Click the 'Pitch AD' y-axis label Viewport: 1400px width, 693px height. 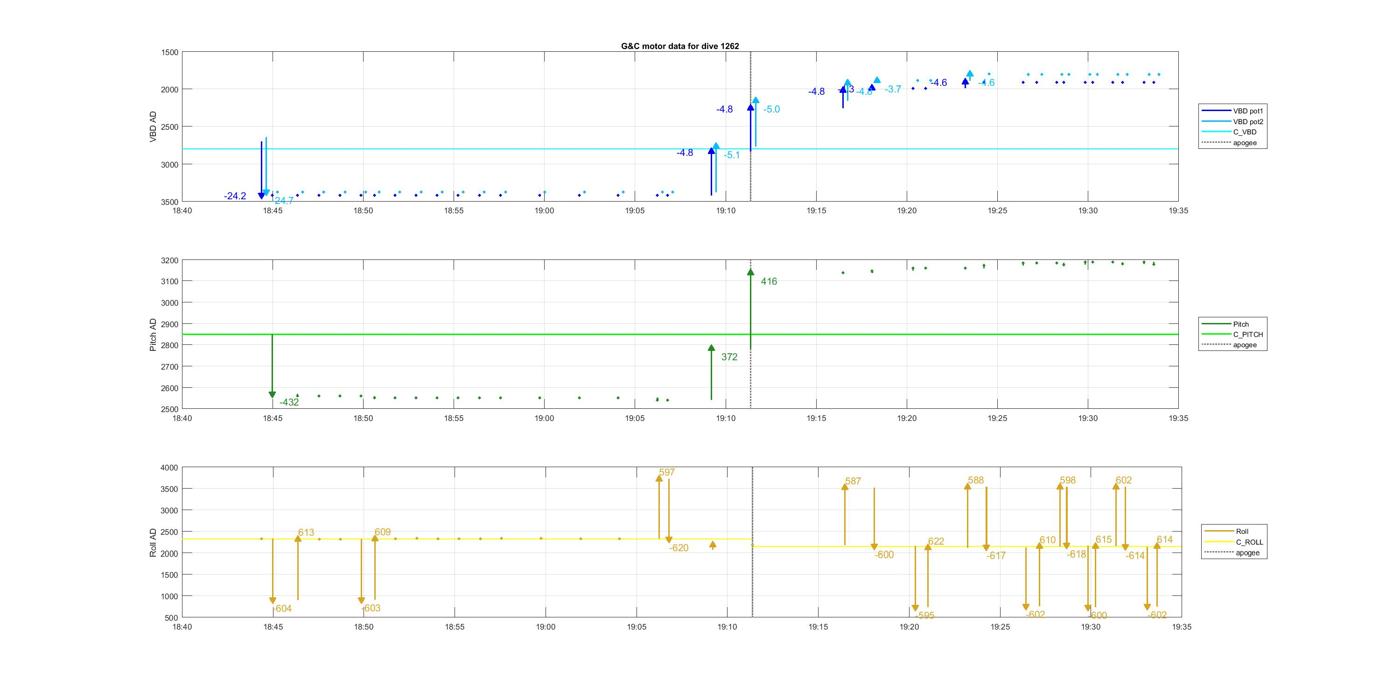point(153,335)
